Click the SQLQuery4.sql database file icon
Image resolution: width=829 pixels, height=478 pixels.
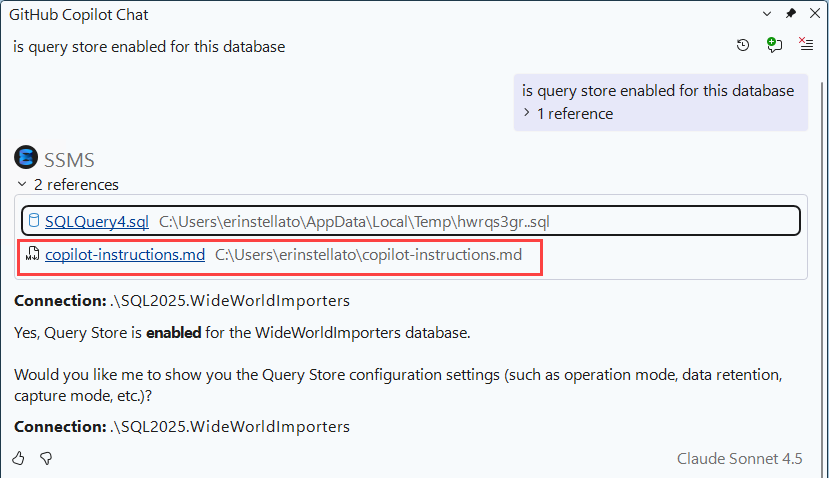click(x=33, y=221)
